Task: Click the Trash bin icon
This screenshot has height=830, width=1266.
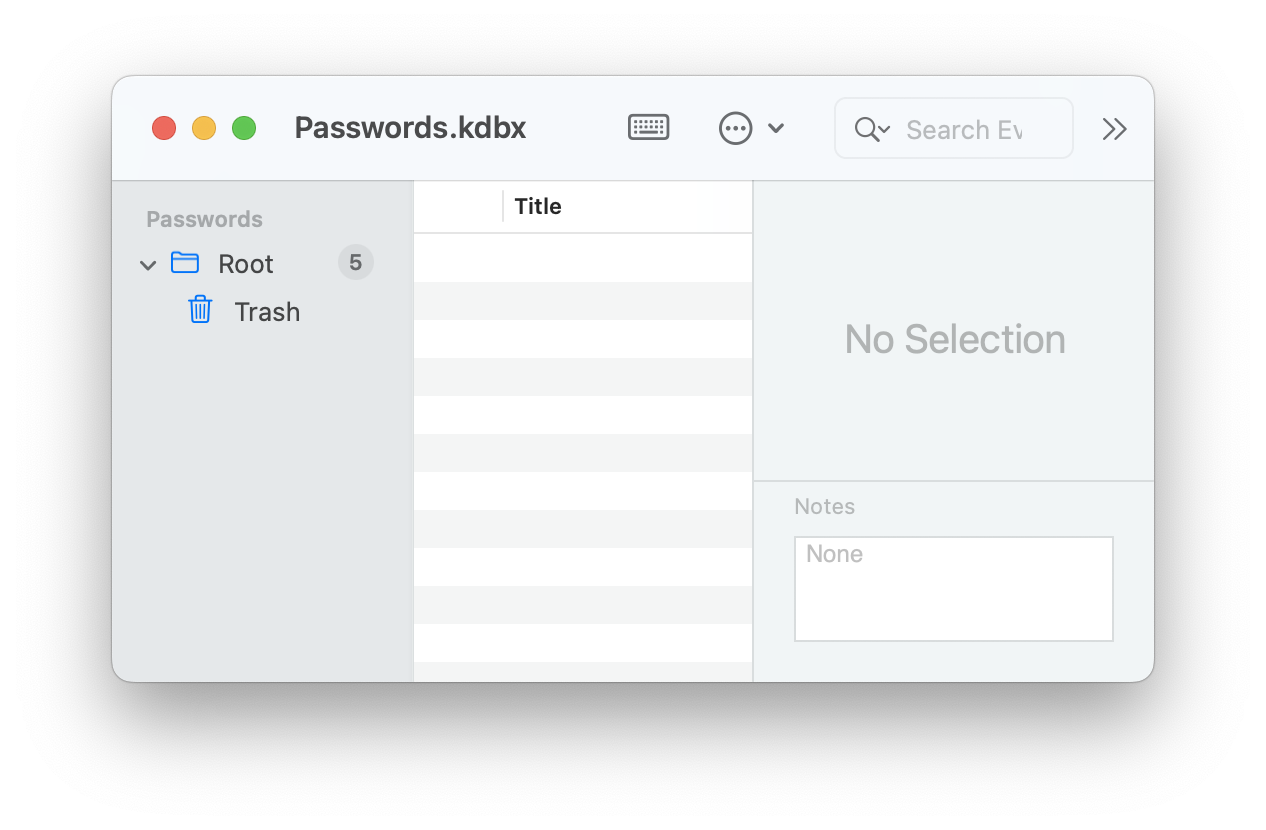Action: click(199, 310)
